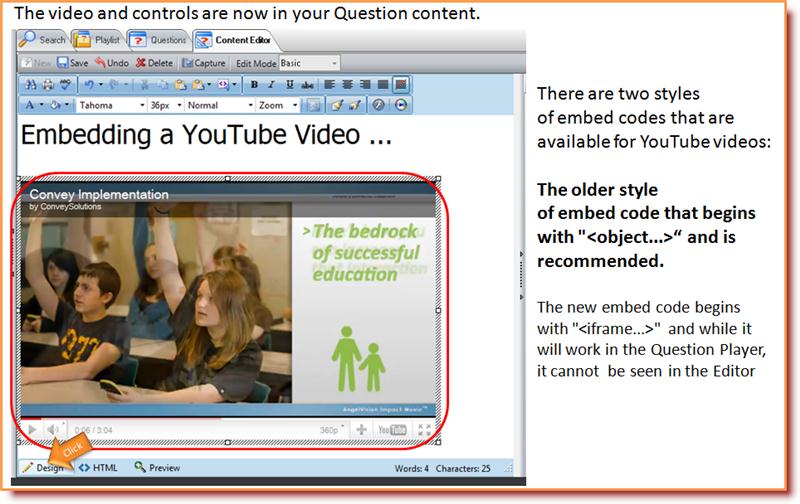The image size is (800, 504).
Task: Expand the undo history arrow
Action: [101, 85]
